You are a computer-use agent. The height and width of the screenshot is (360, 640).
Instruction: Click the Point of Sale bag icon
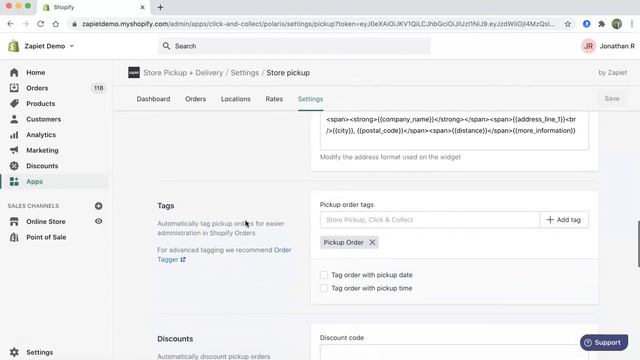click(x=14, y=237)
